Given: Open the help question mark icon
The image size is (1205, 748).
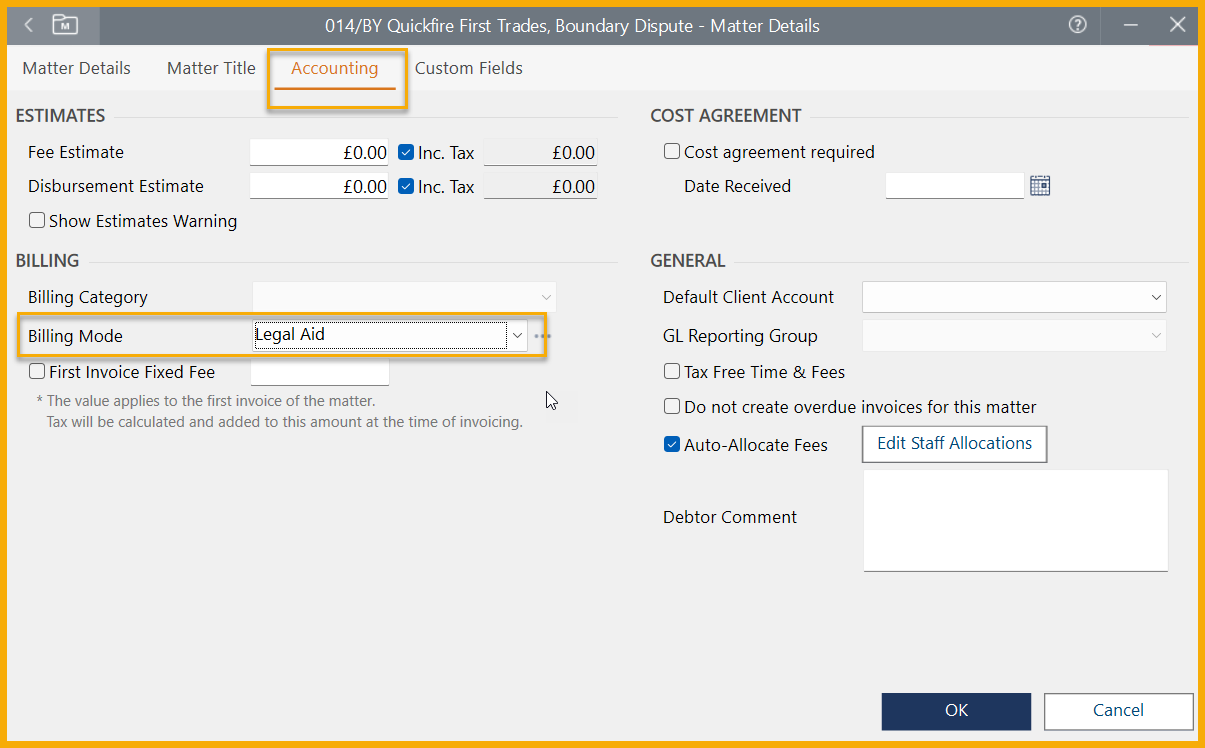Looking at the screenshot, I should (x=1077, y=26).
